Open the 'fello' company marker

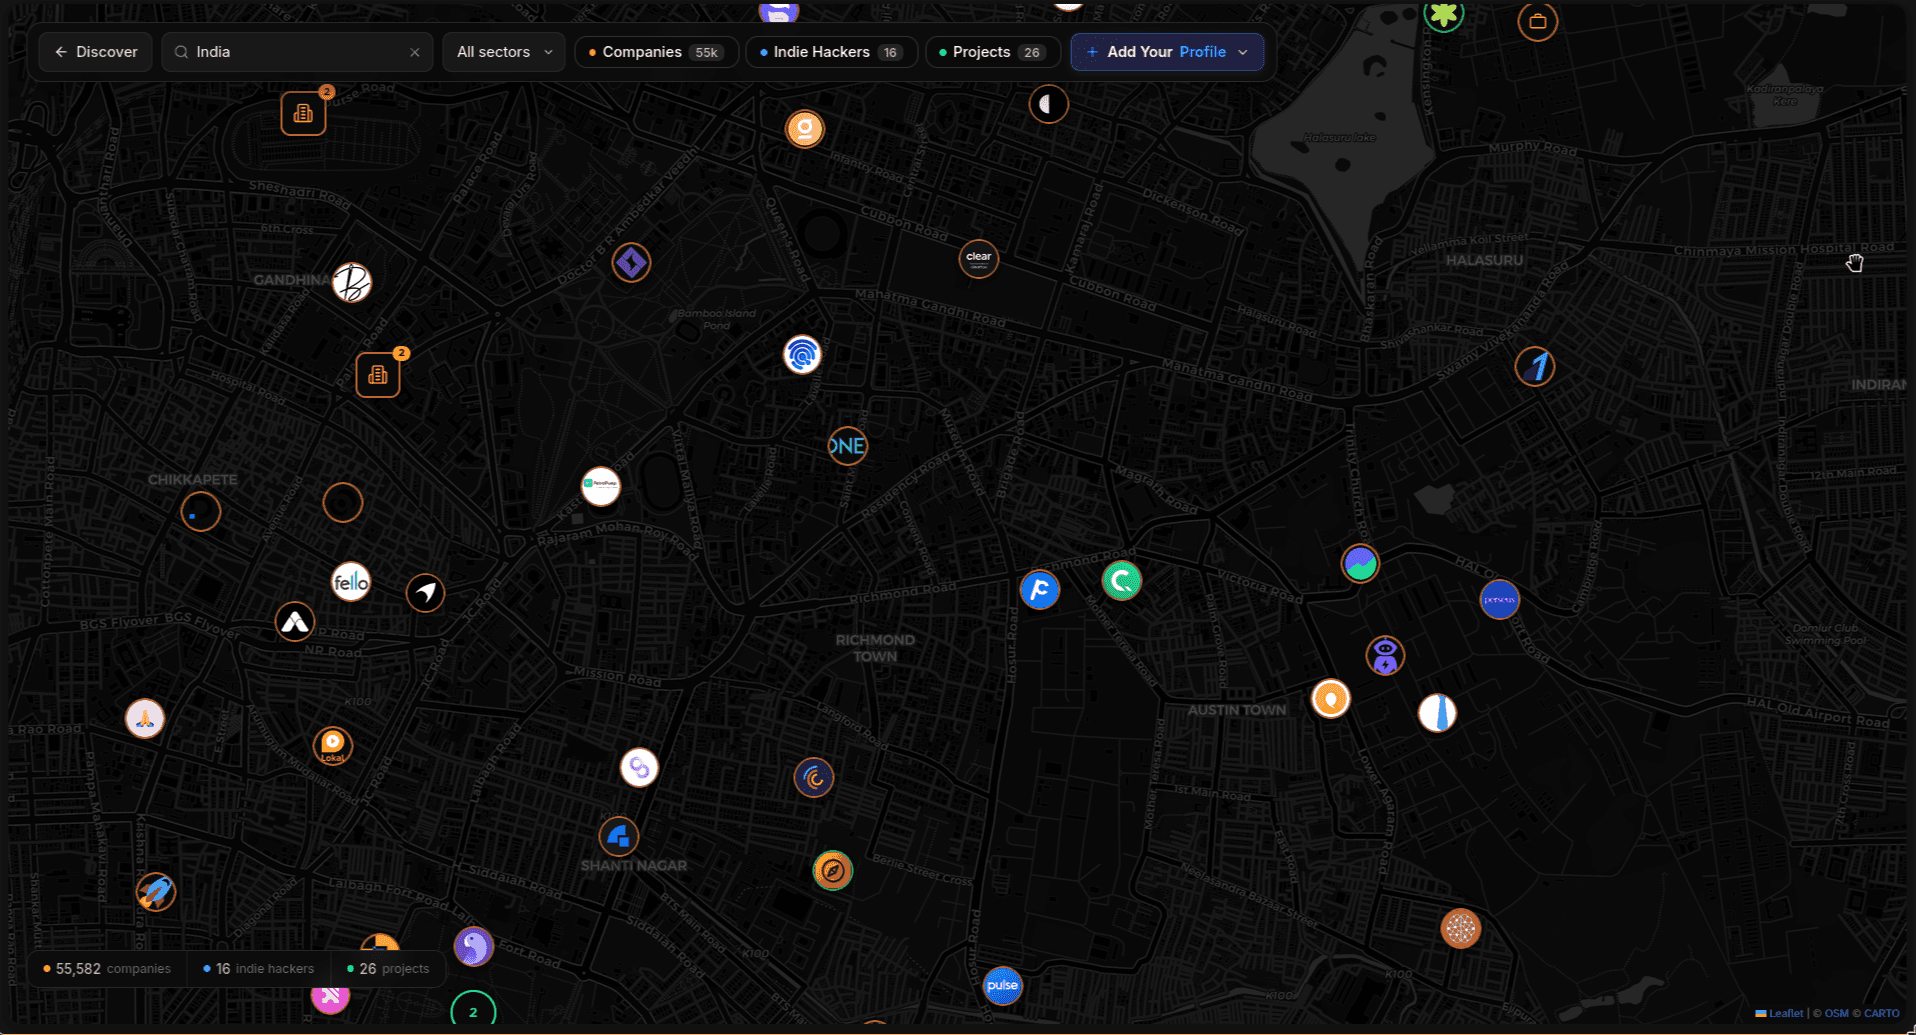pos(351,582)
